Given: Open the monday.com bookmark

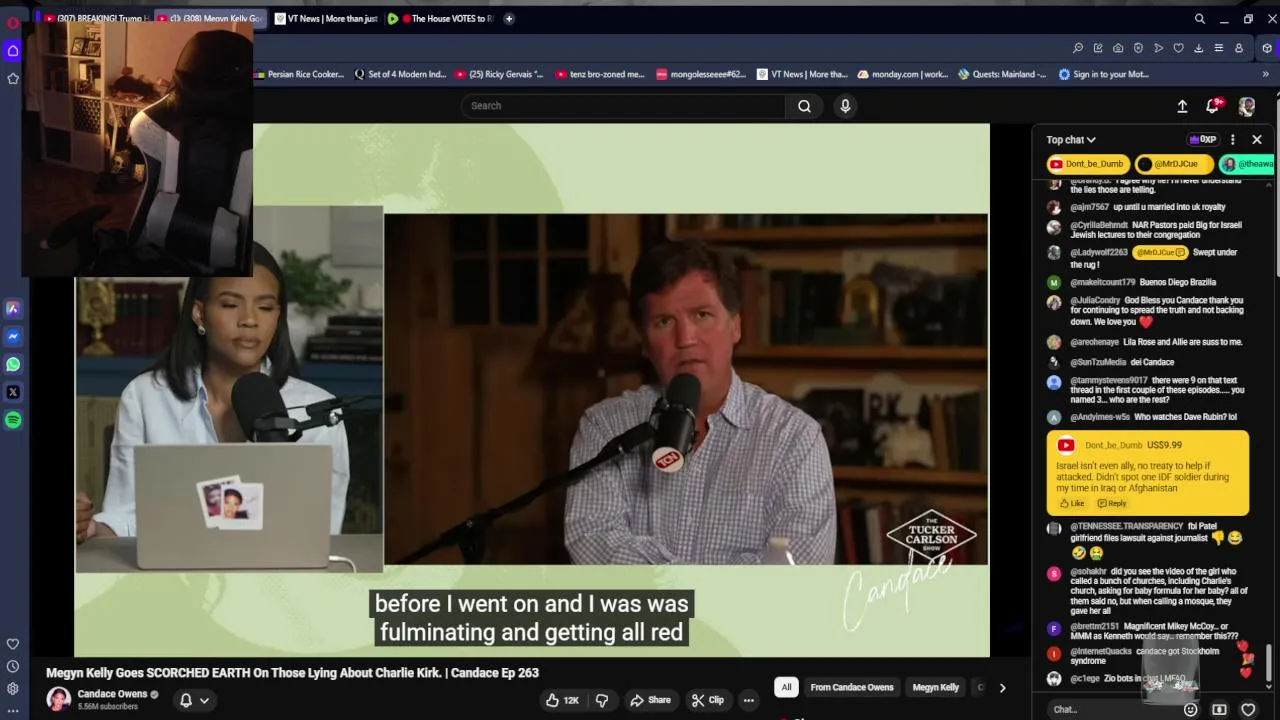Looking at the screenshot, I should 903,74.
